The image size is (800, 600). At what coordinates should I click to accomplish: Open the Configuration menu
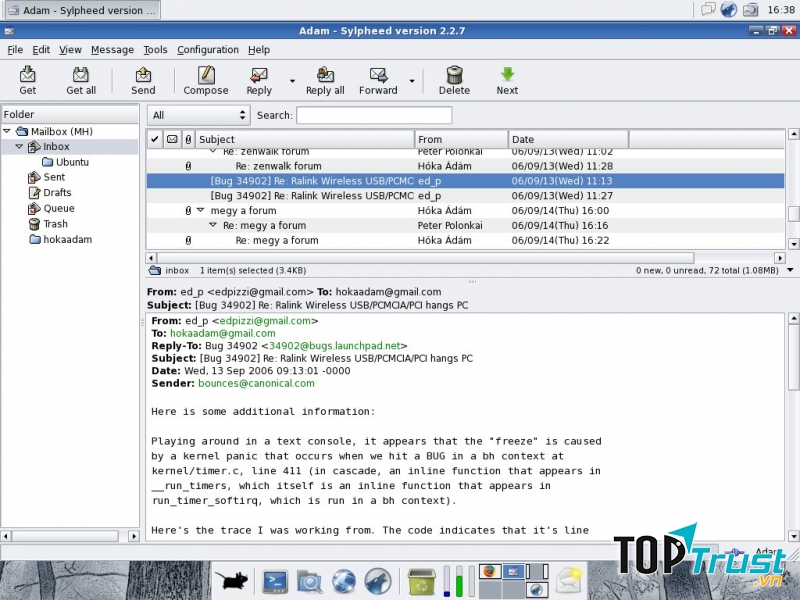point(208,49)
